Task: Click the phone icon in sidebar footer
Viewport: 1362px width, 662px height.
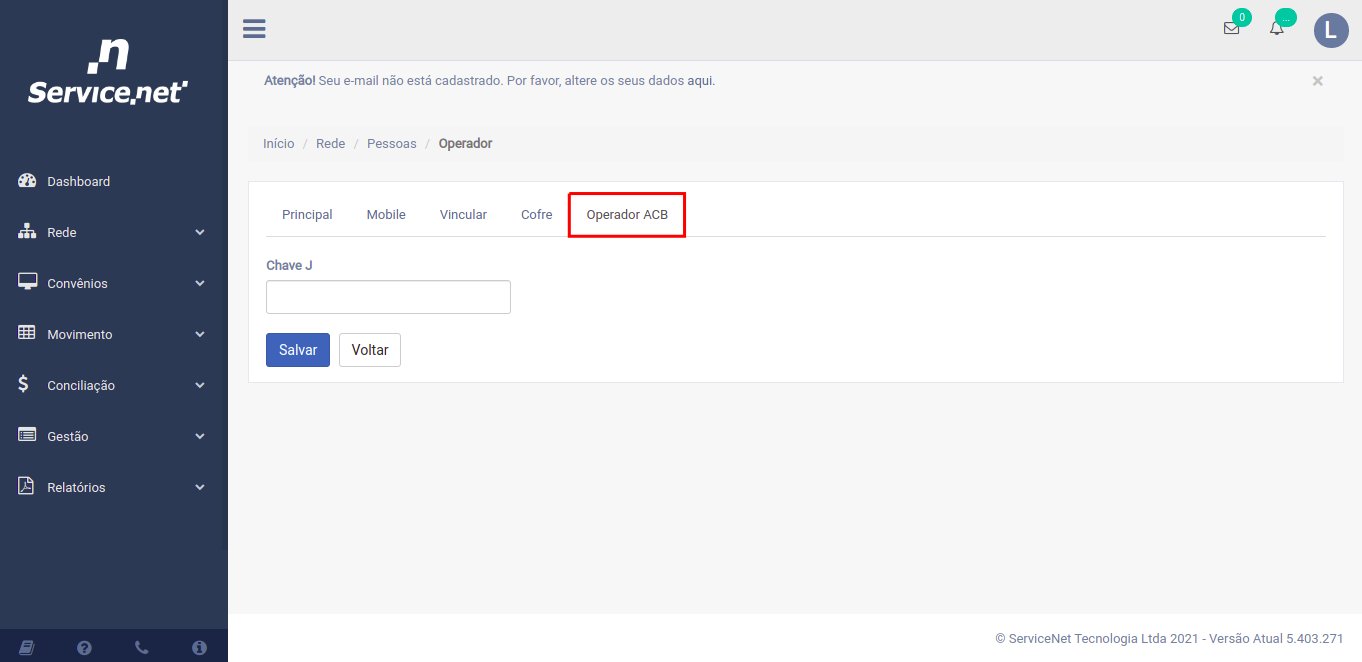Action: point(142,647)
